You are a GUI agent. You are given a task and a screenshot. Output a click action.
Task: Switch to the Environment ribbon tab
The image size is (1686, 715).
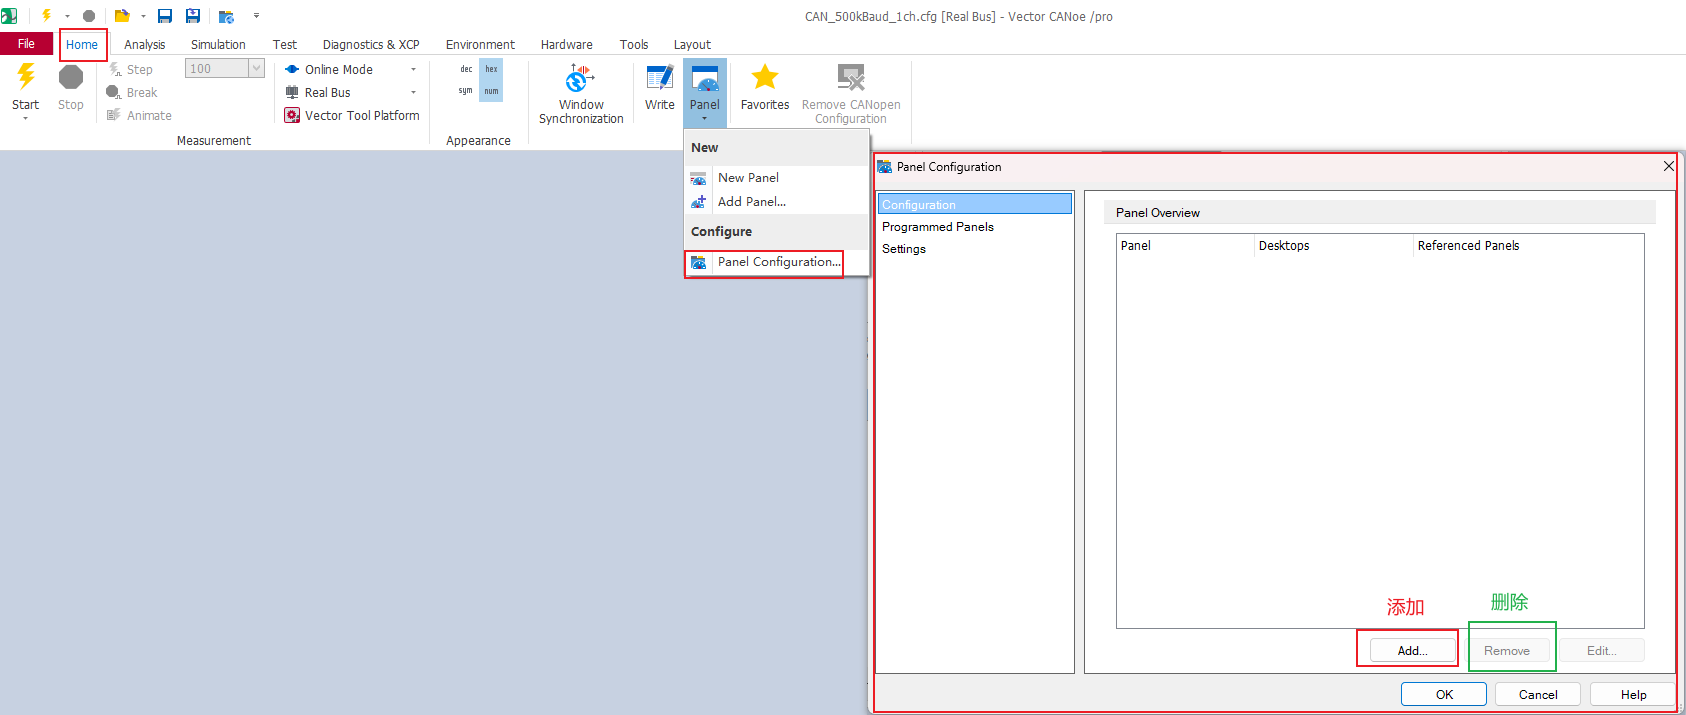click(480, 44)
